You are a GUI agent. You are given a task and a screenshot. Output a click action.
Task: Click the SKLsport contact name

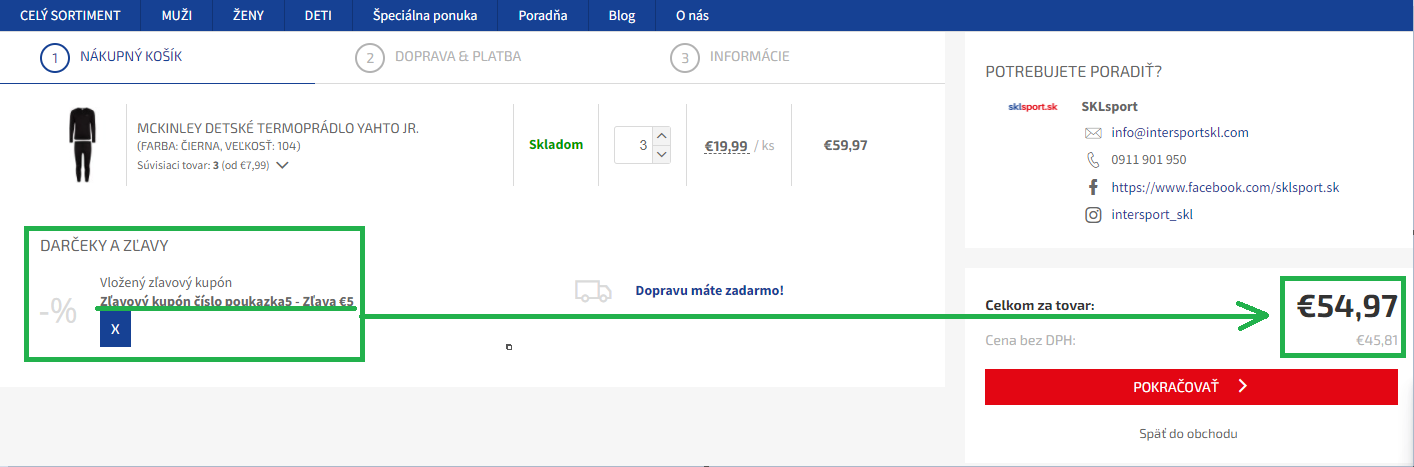coord(1109,106)
